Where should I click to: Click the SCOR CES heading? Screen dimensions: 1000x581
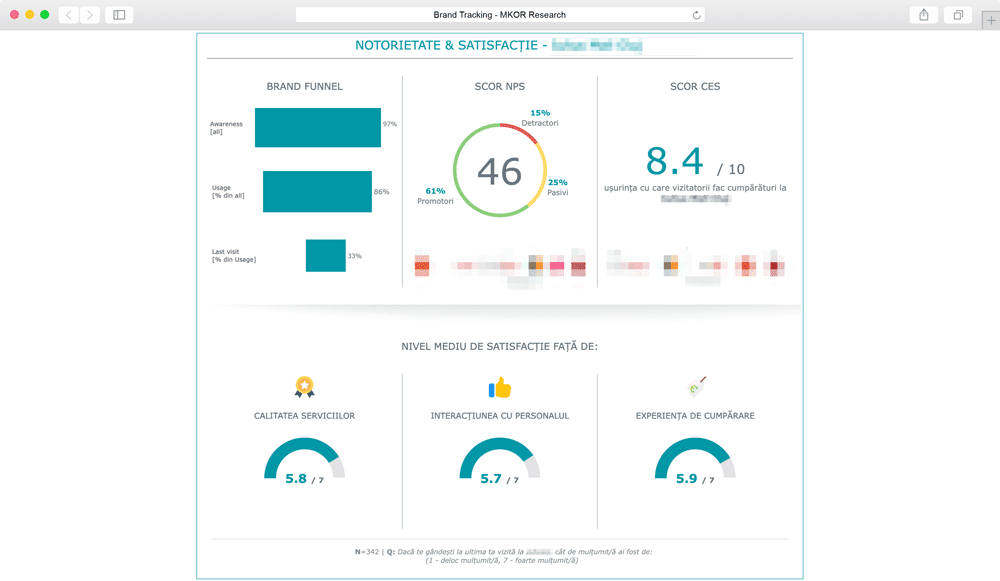(695, 86)
